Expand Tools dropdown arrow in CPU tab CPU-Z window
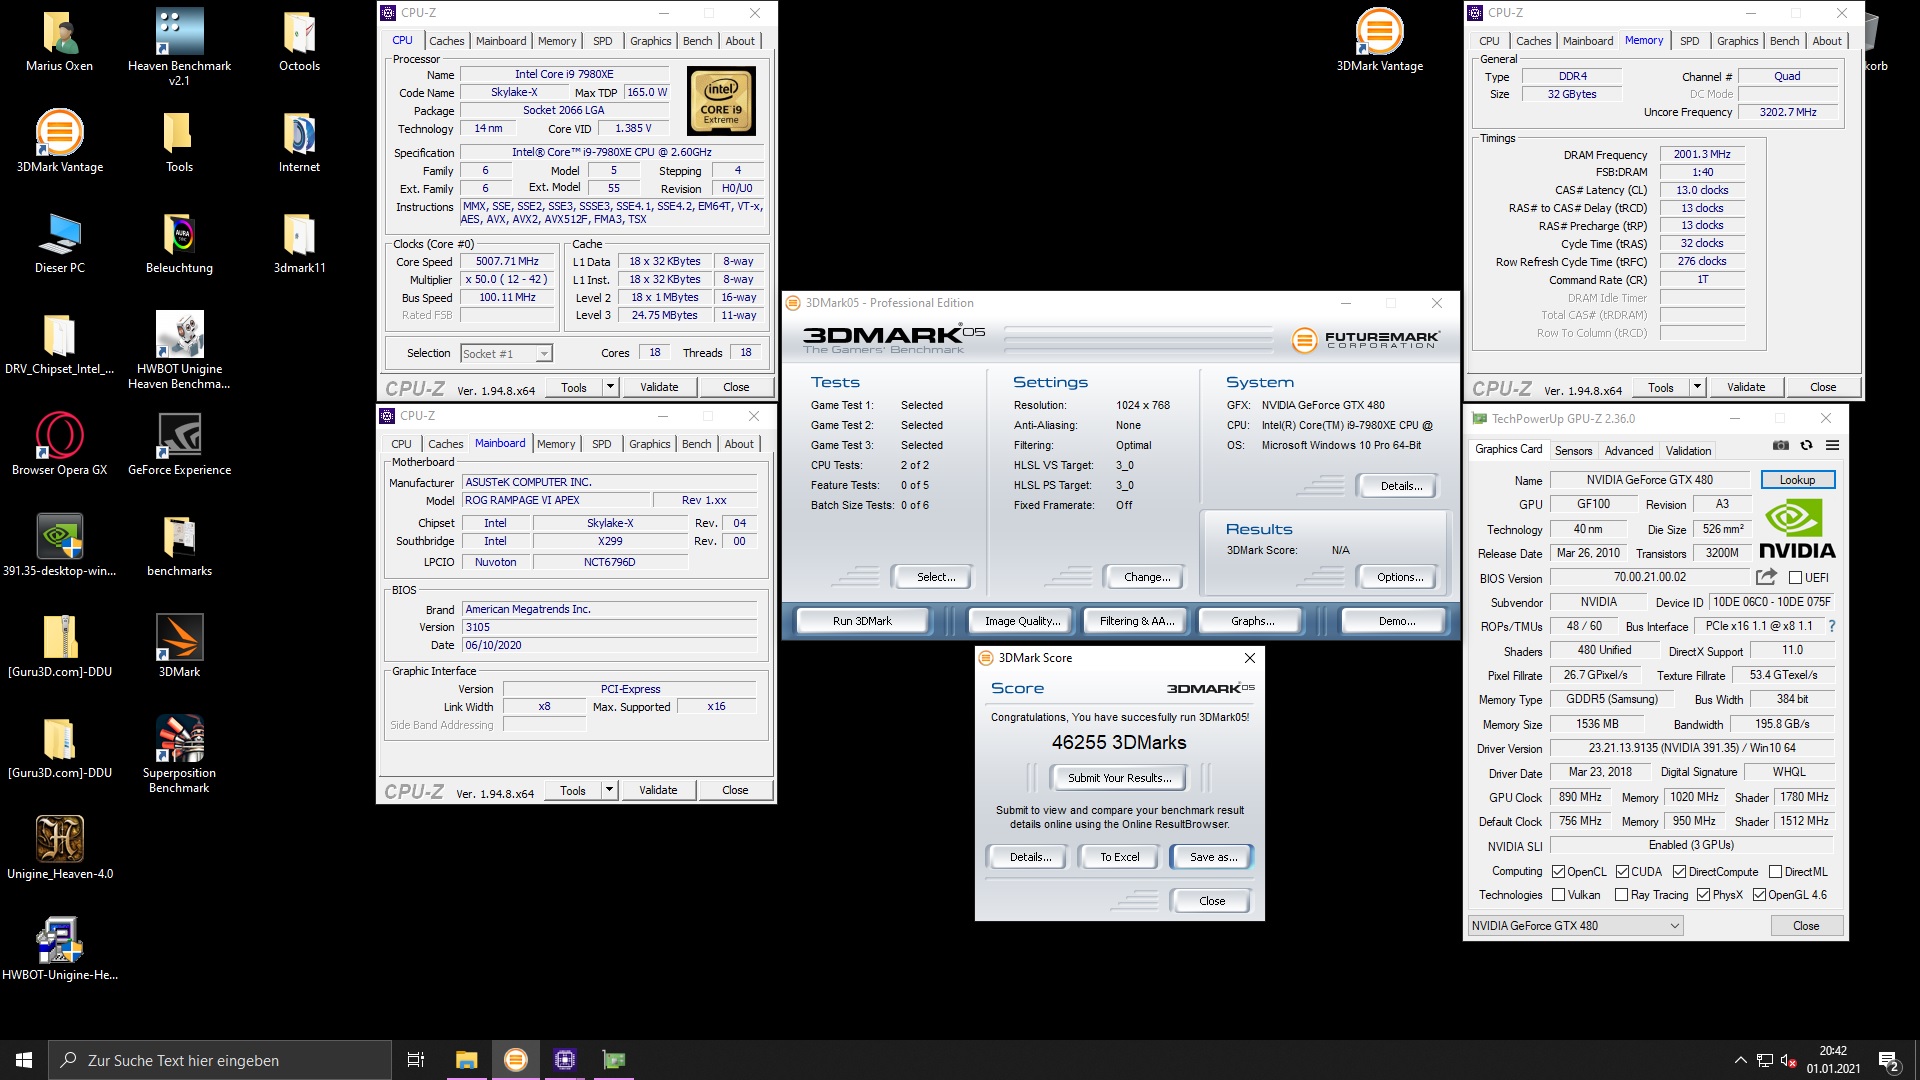 (610, 387)
